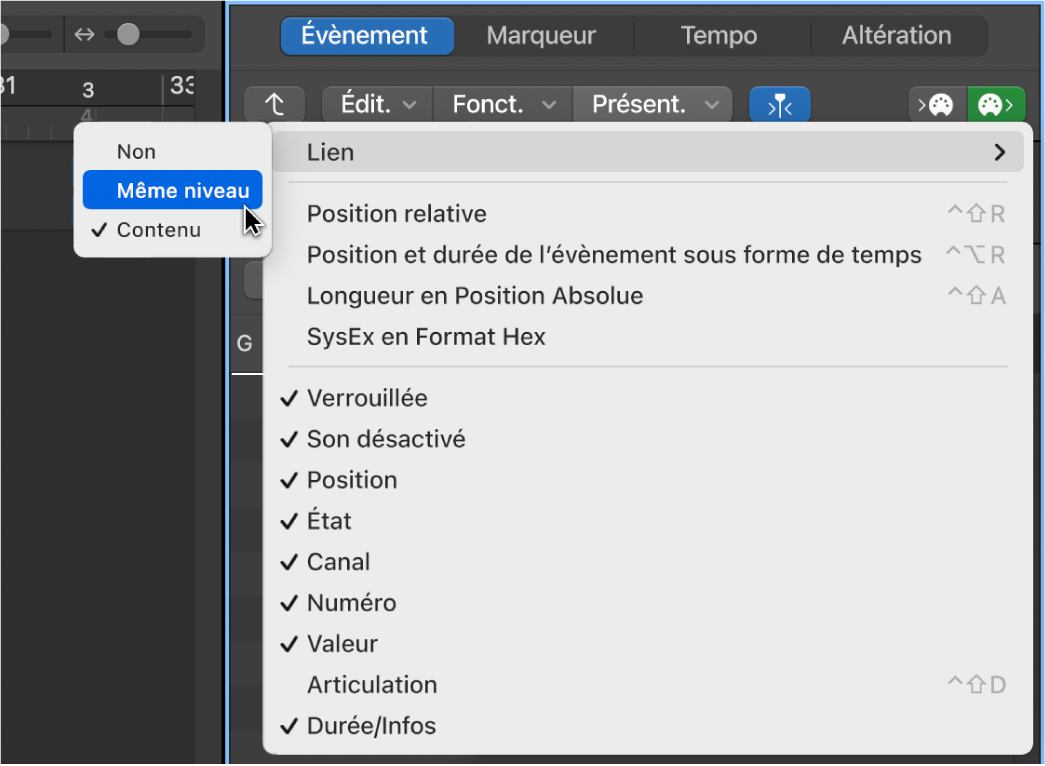This screenshot has height=766, width=1045.
Task: Switch to the Tempo tab
Action: click(x=718, y=36)
